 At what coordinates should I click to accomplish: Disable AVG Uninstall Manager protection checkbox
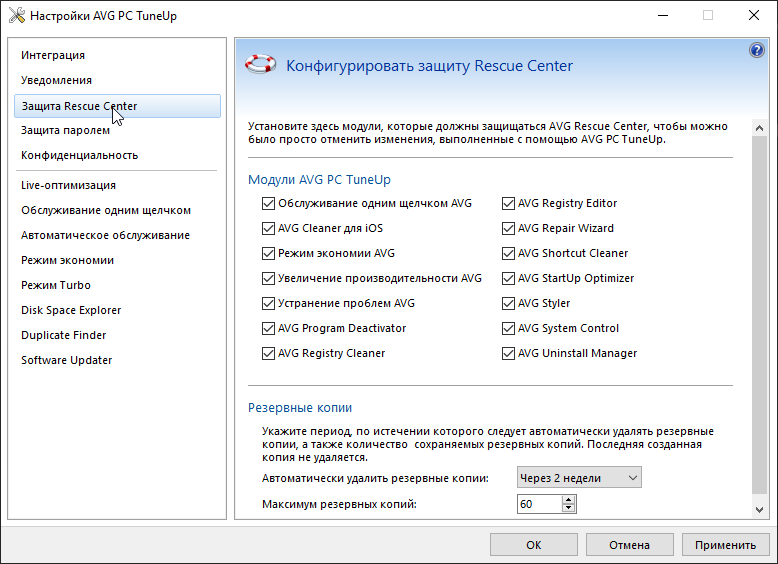tap(508, 353)
